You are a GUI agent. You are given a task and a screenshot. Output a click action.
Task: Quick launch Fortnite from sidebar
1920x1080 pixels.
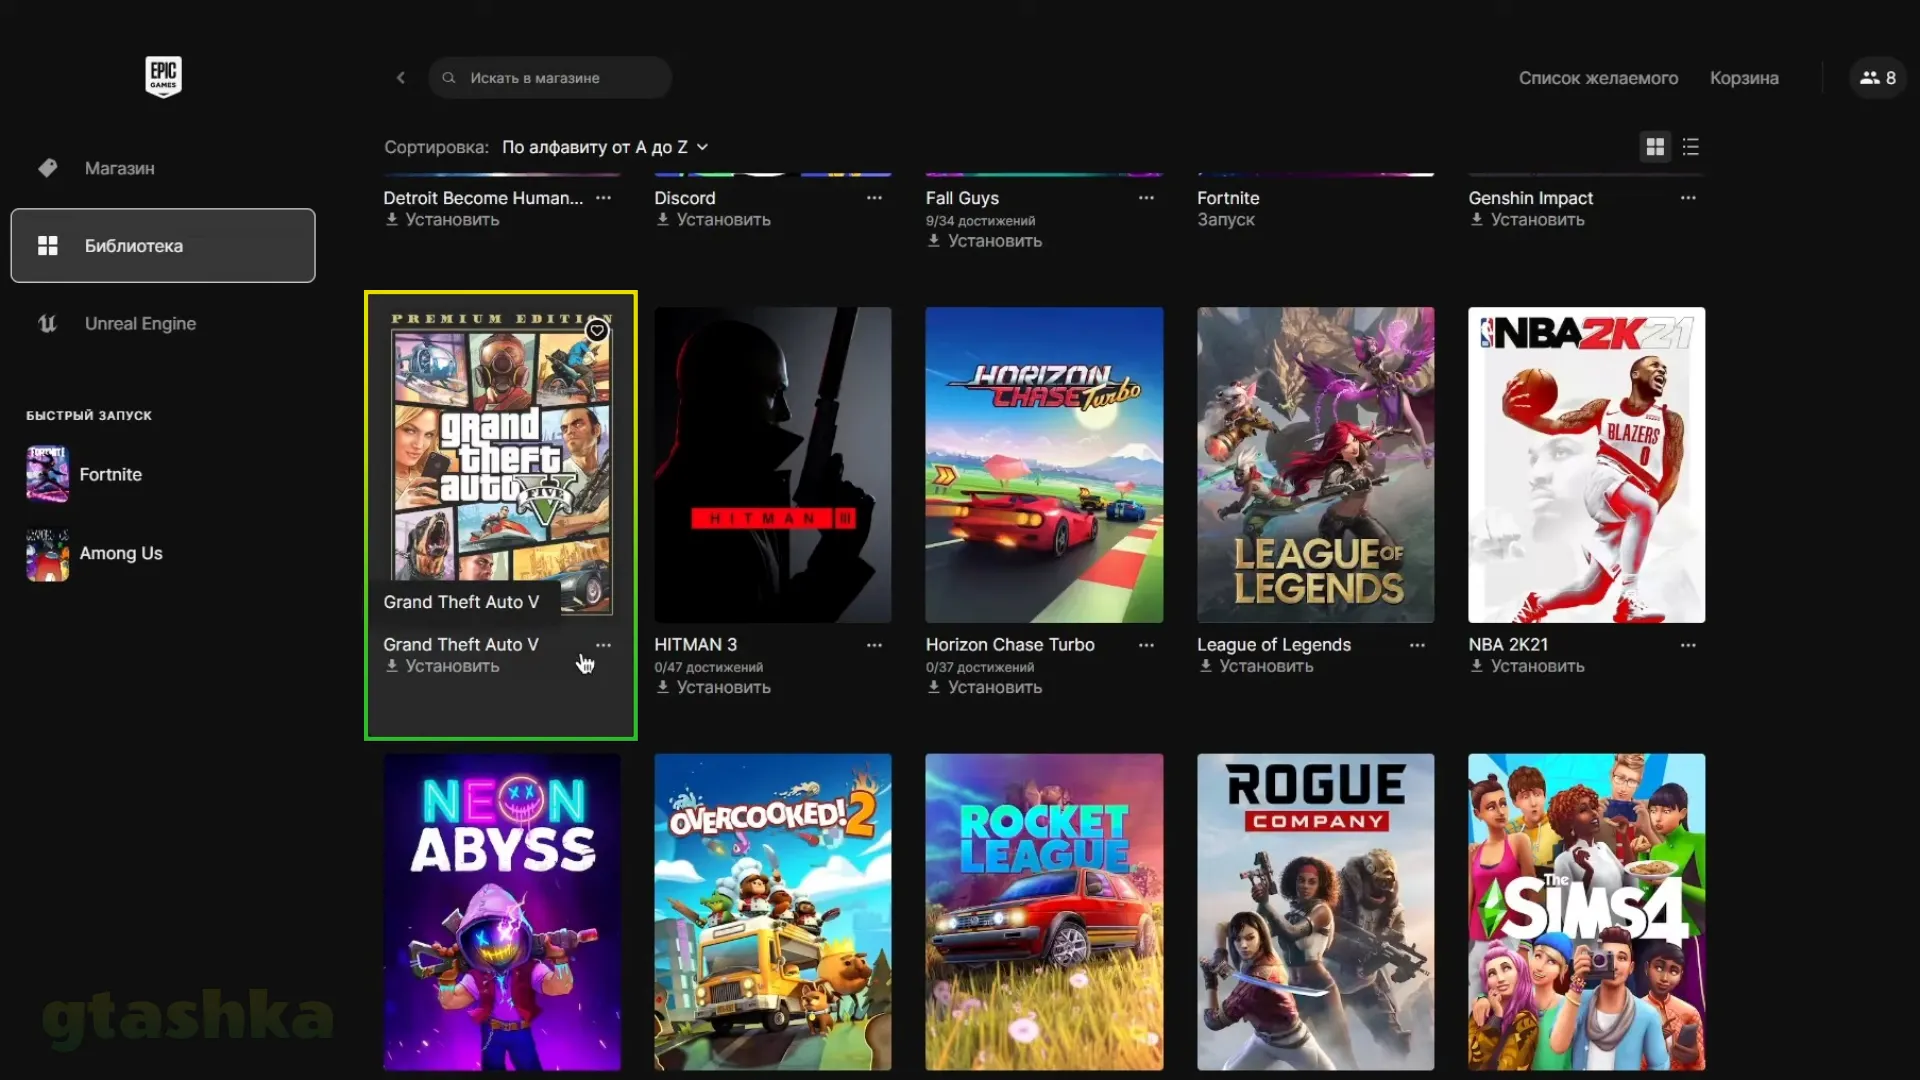(x=85, y=474)
